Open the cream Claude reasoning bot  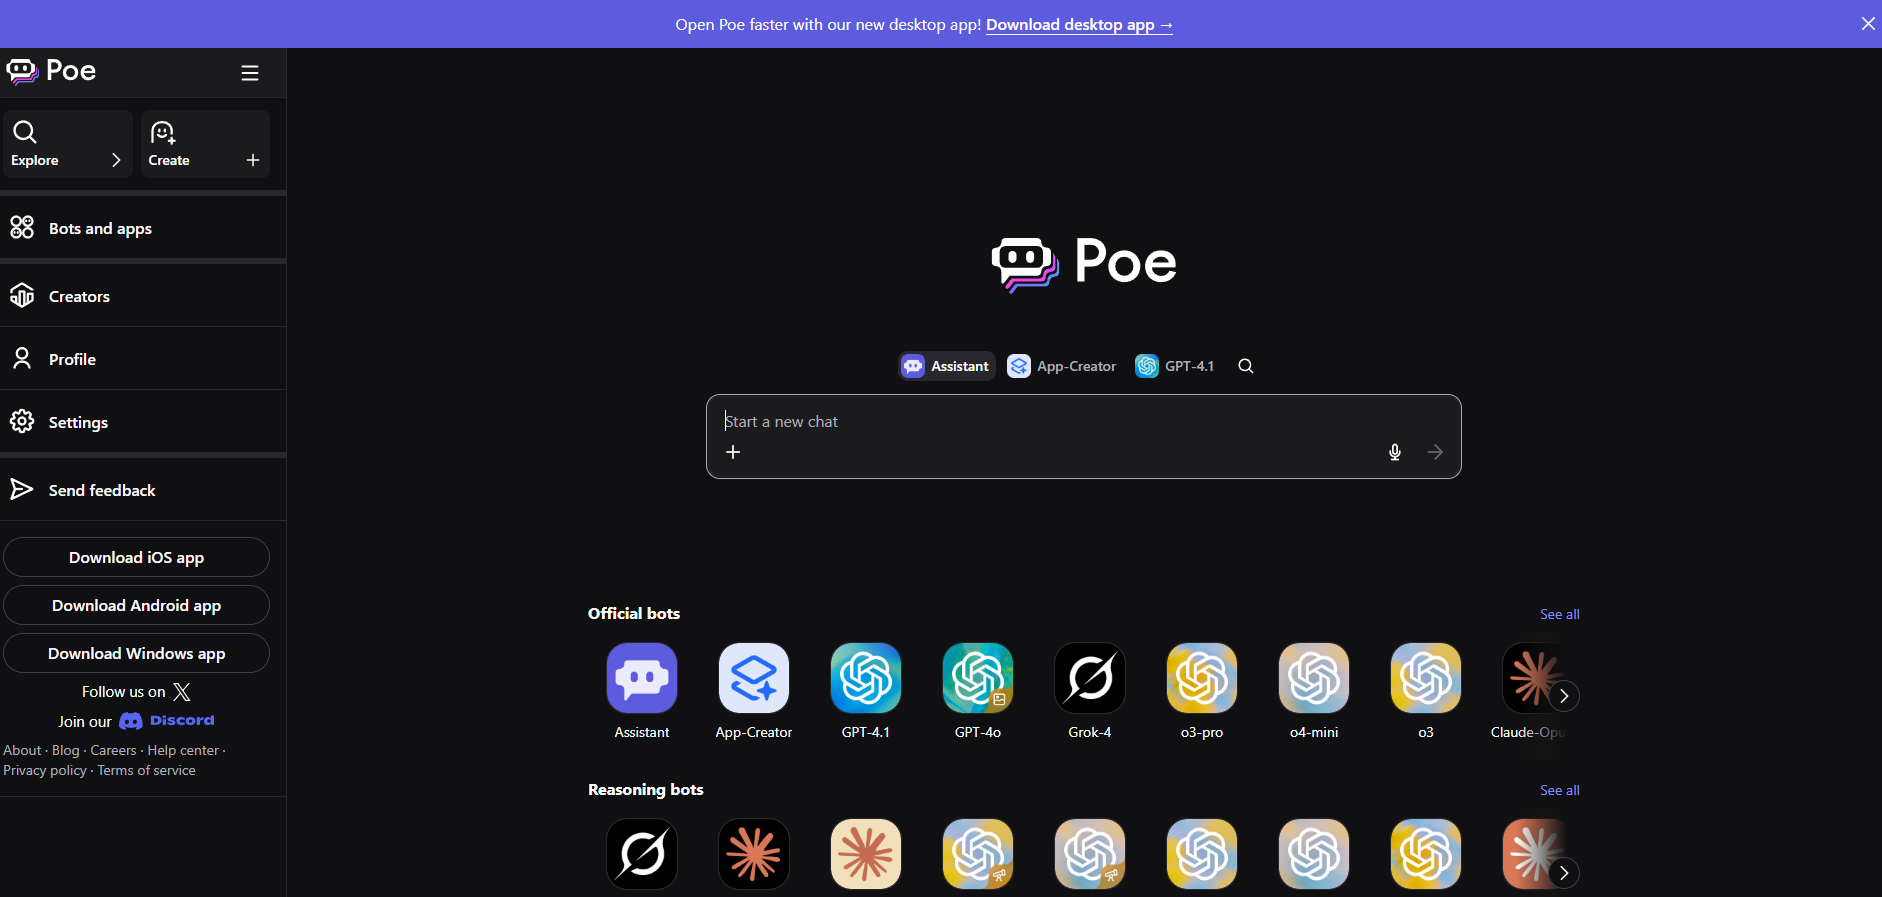click(866, 854)
